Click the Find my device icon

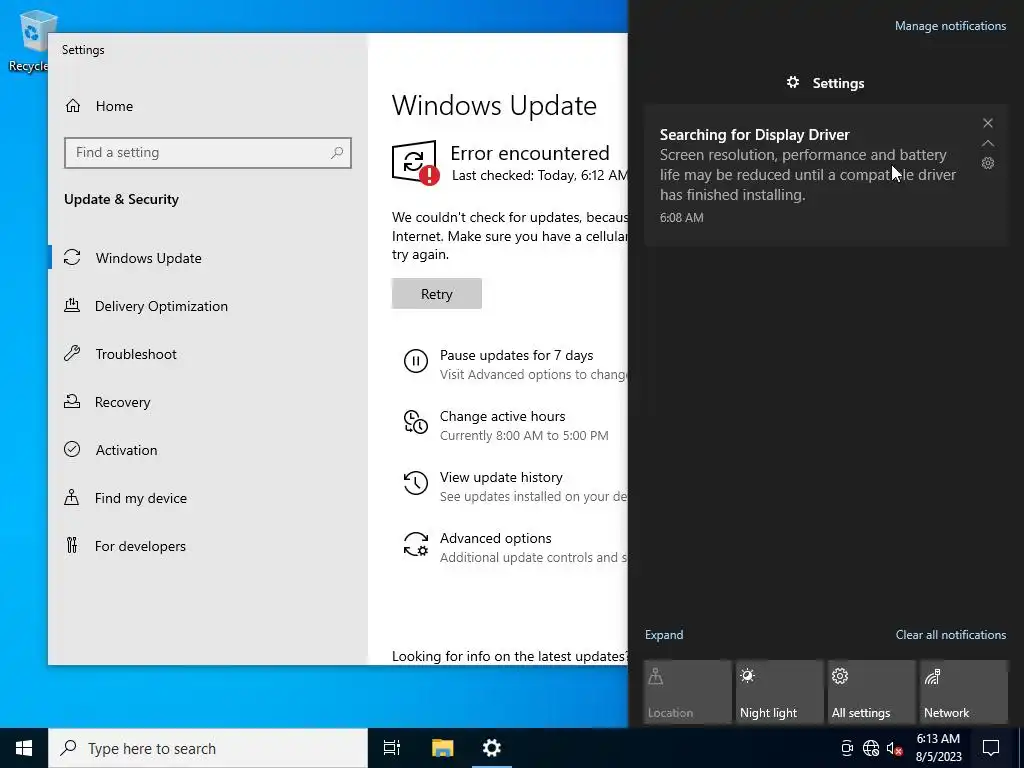[x=72, y=498]
